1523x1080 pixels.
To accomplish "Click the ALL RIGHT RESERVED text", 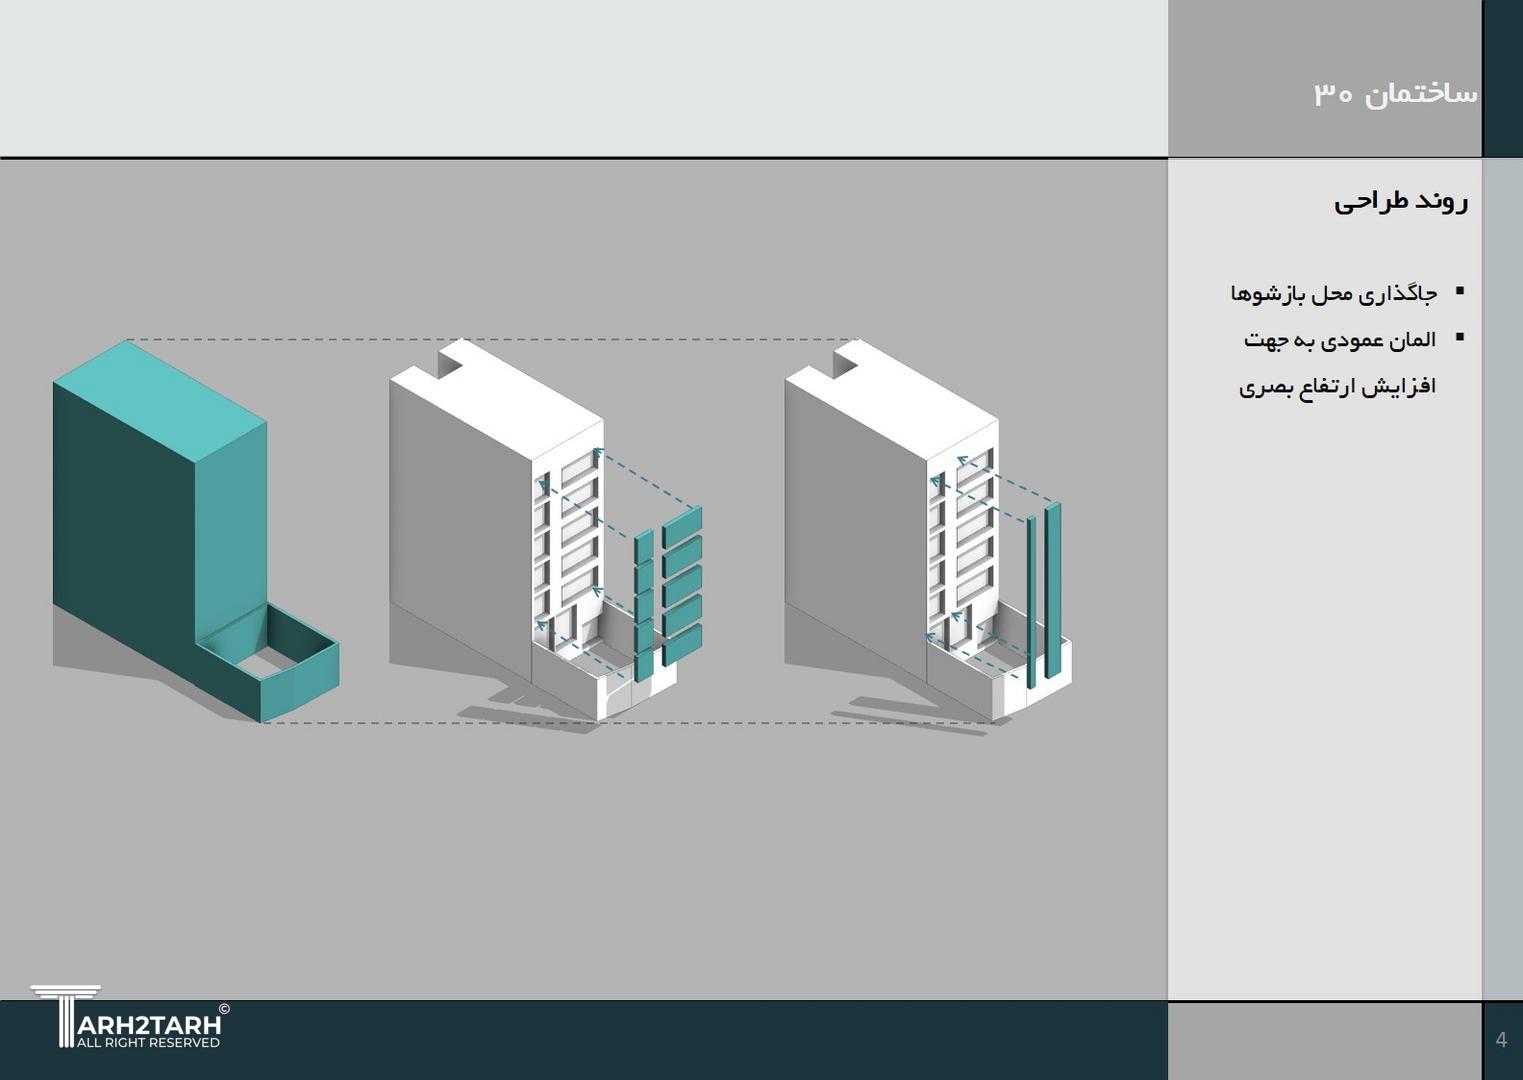I will coord(148,1043).
